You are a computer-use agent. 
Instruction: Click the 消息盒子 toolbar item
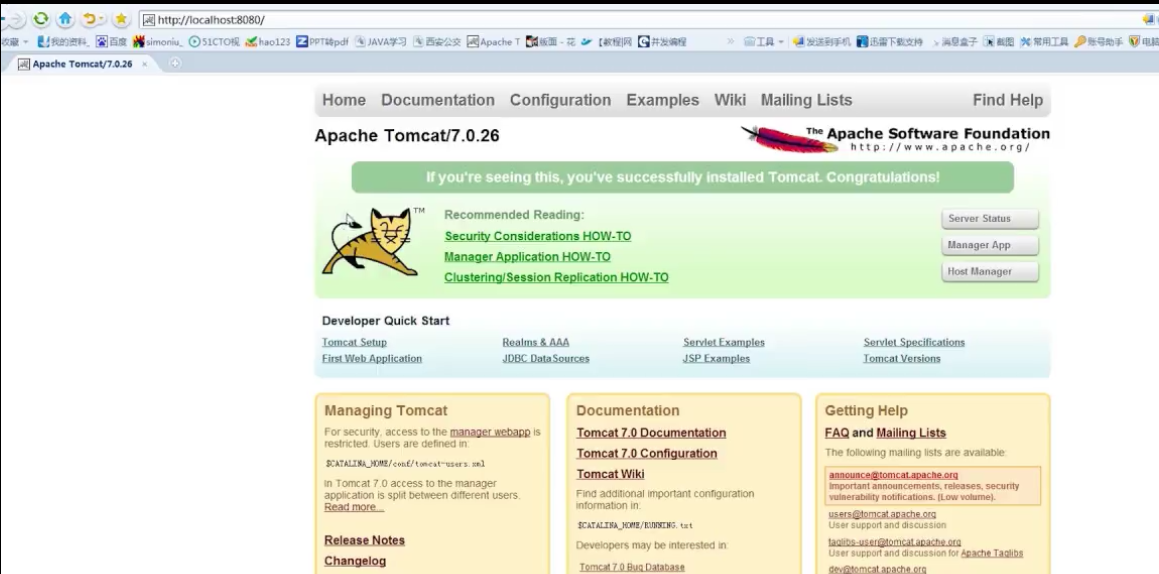[955, 42]
